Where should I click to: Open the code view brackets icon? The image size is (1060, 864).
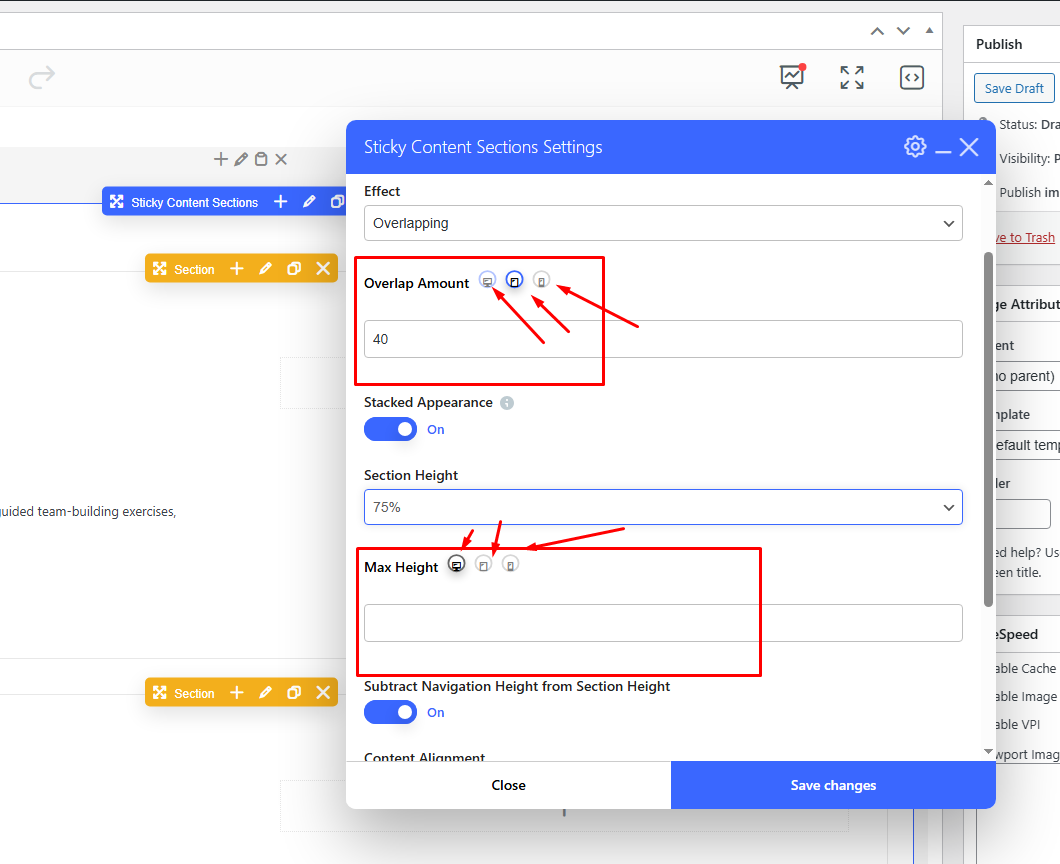(911, 77)
